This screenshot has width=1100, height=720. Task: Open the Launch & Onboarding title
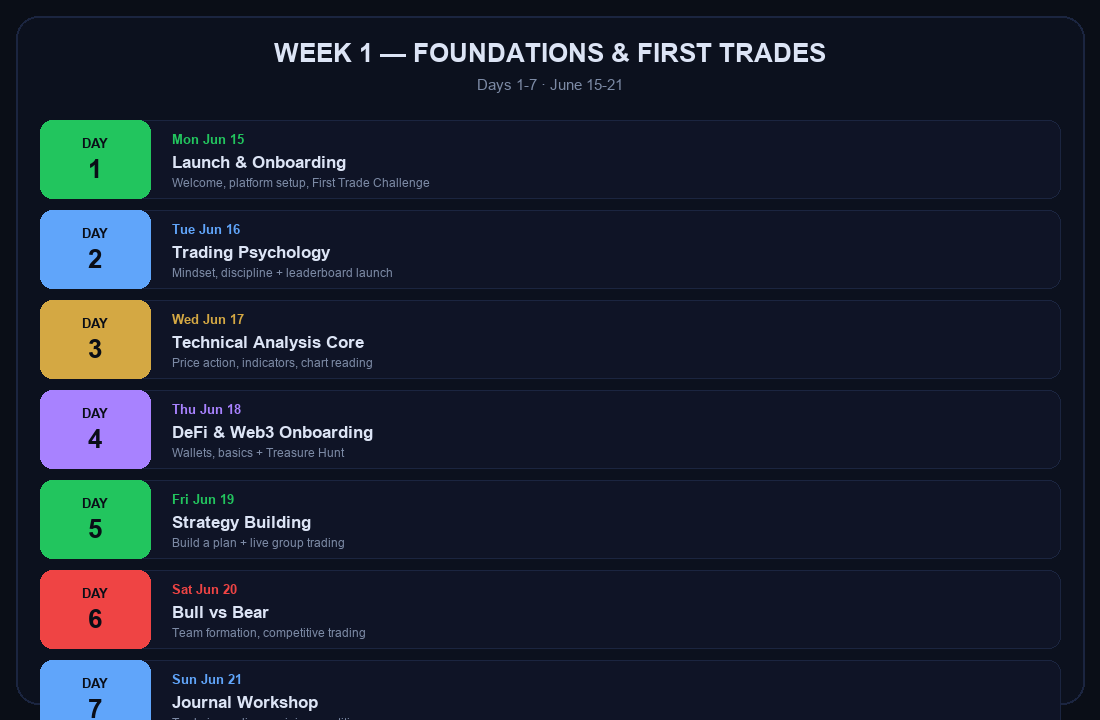click(x=259, y=162)
